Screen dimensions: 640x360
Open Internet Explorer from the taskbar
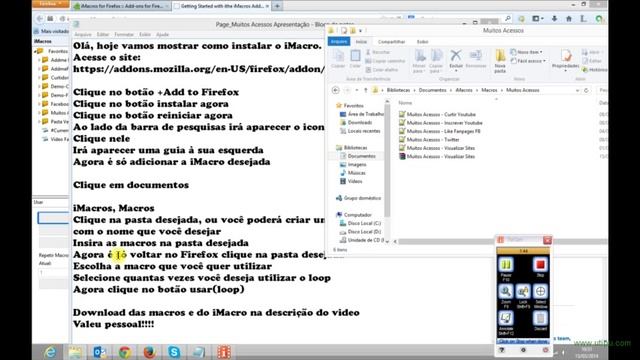click(50, 352)
